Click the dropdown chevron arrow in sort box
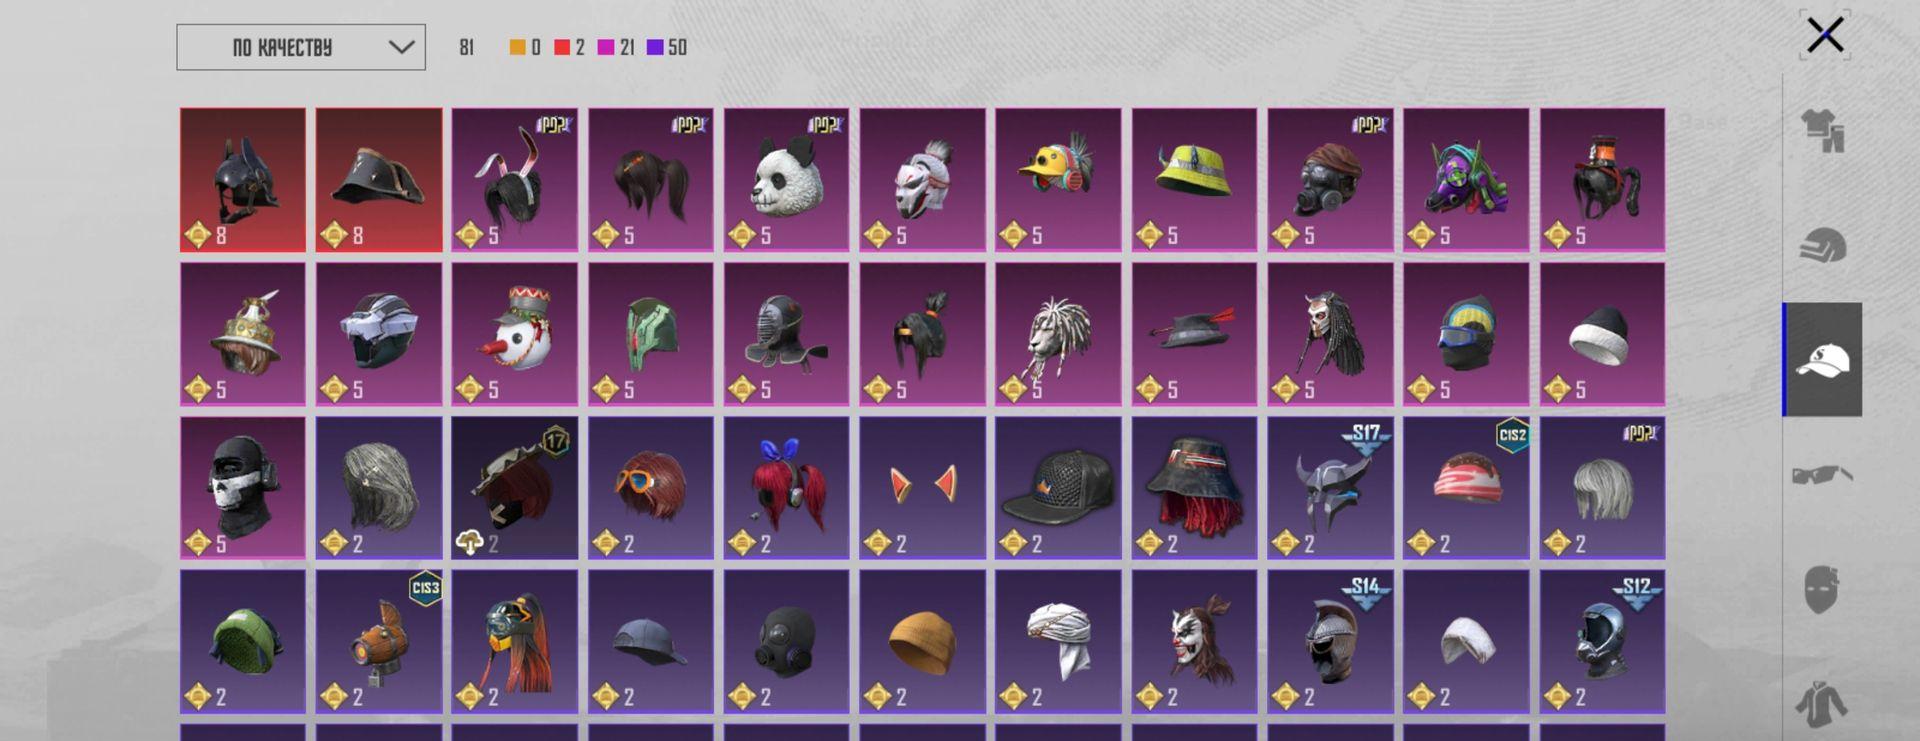The width and height of the screenshot is (1920, 741). (x=401, y=47)
